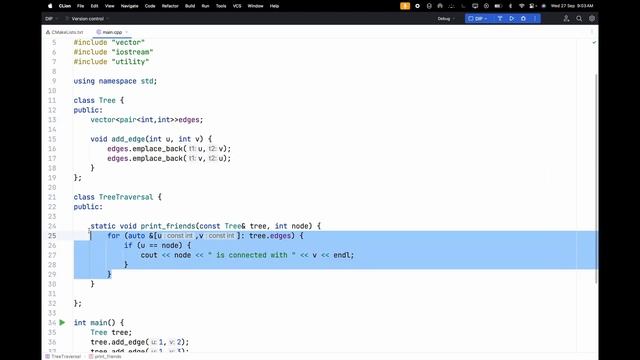Open the editor tabs options dots at right
Screen dimensions: 640x360
(x=591, y=32)
